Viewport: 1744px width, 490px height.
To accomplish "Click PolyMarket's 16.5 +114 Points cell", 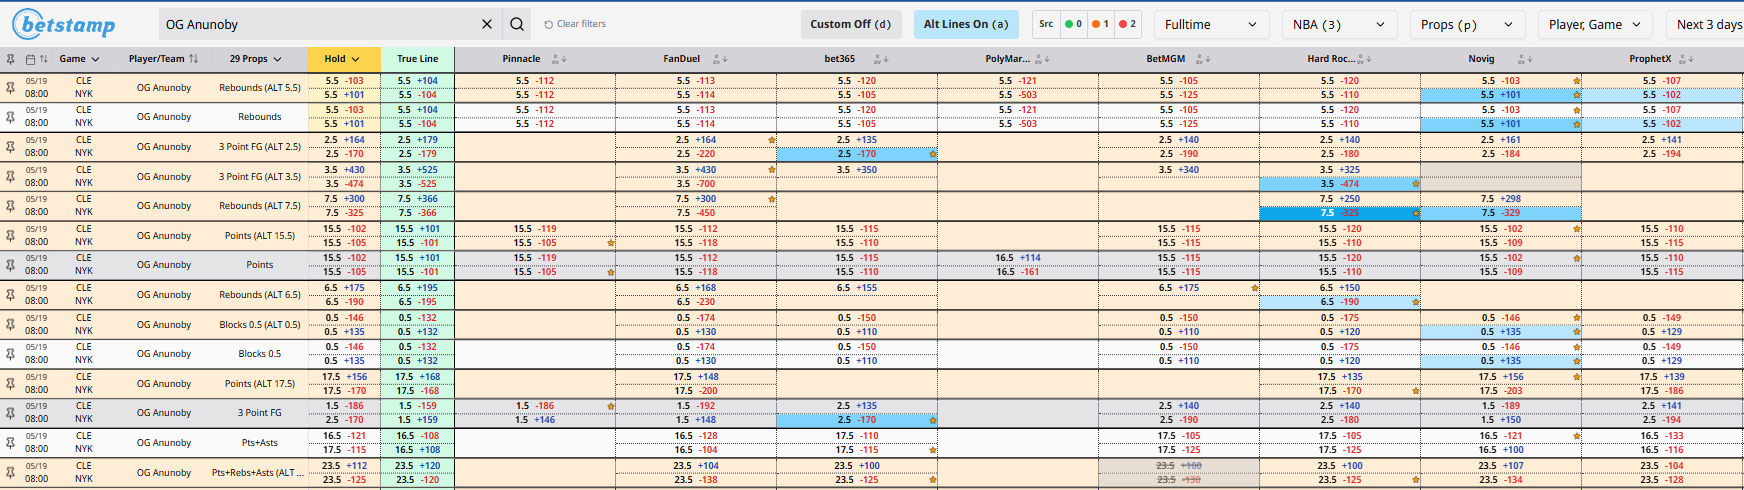I will 1018,258.
